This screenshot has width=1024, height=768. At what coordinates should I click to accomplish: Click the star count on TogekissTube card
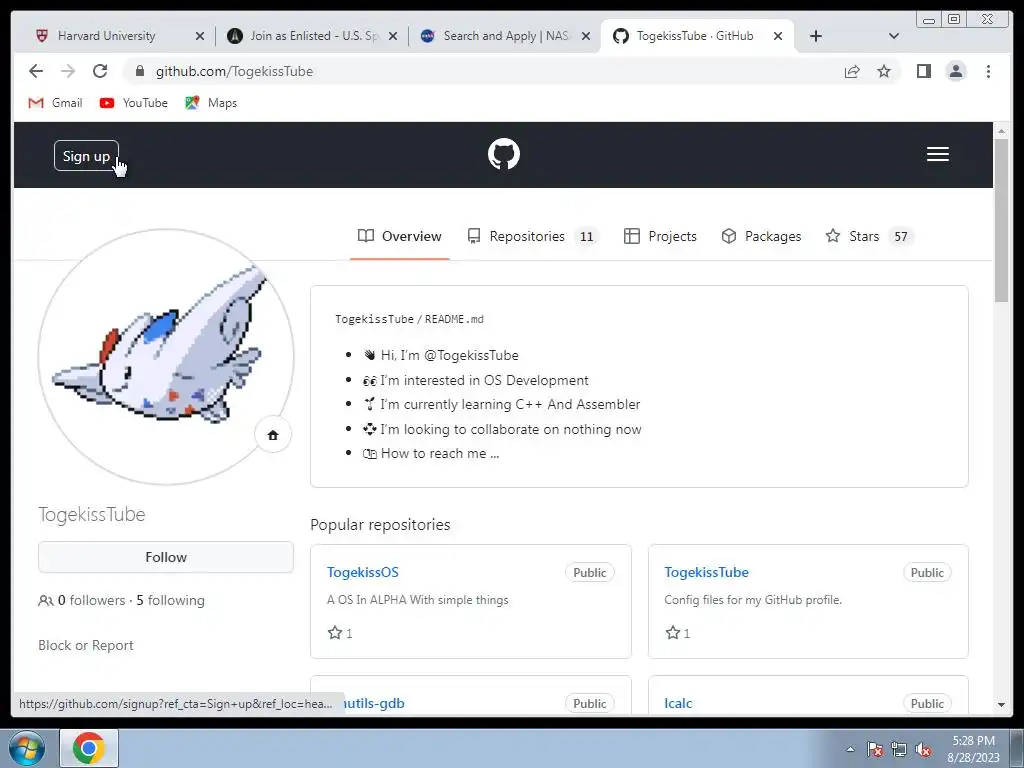click(678, 633)
